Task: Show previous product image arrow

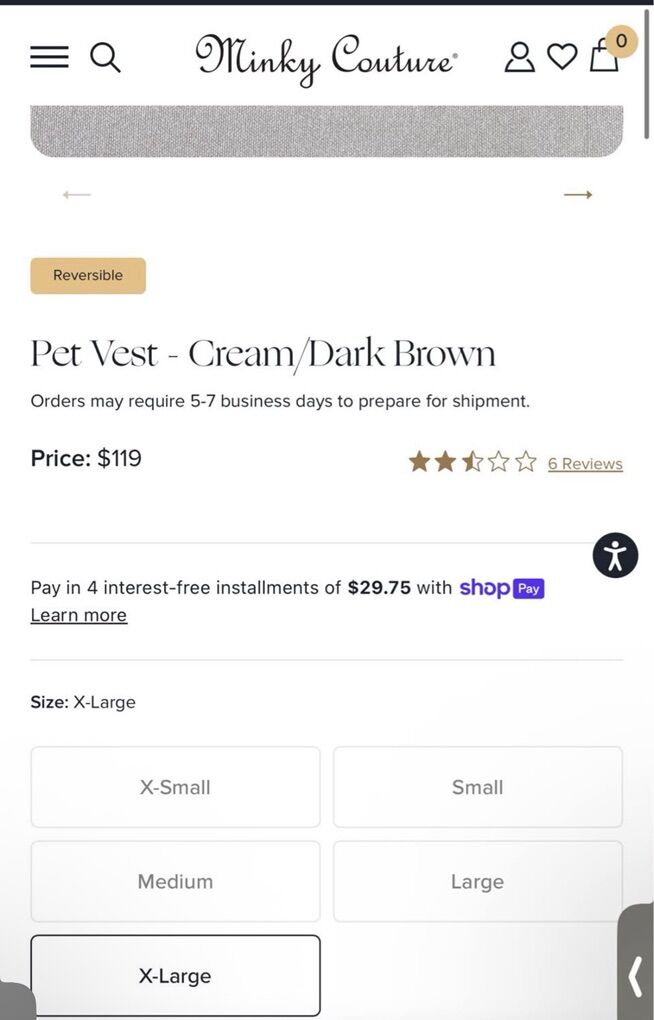Action: [x=77, y=194]
